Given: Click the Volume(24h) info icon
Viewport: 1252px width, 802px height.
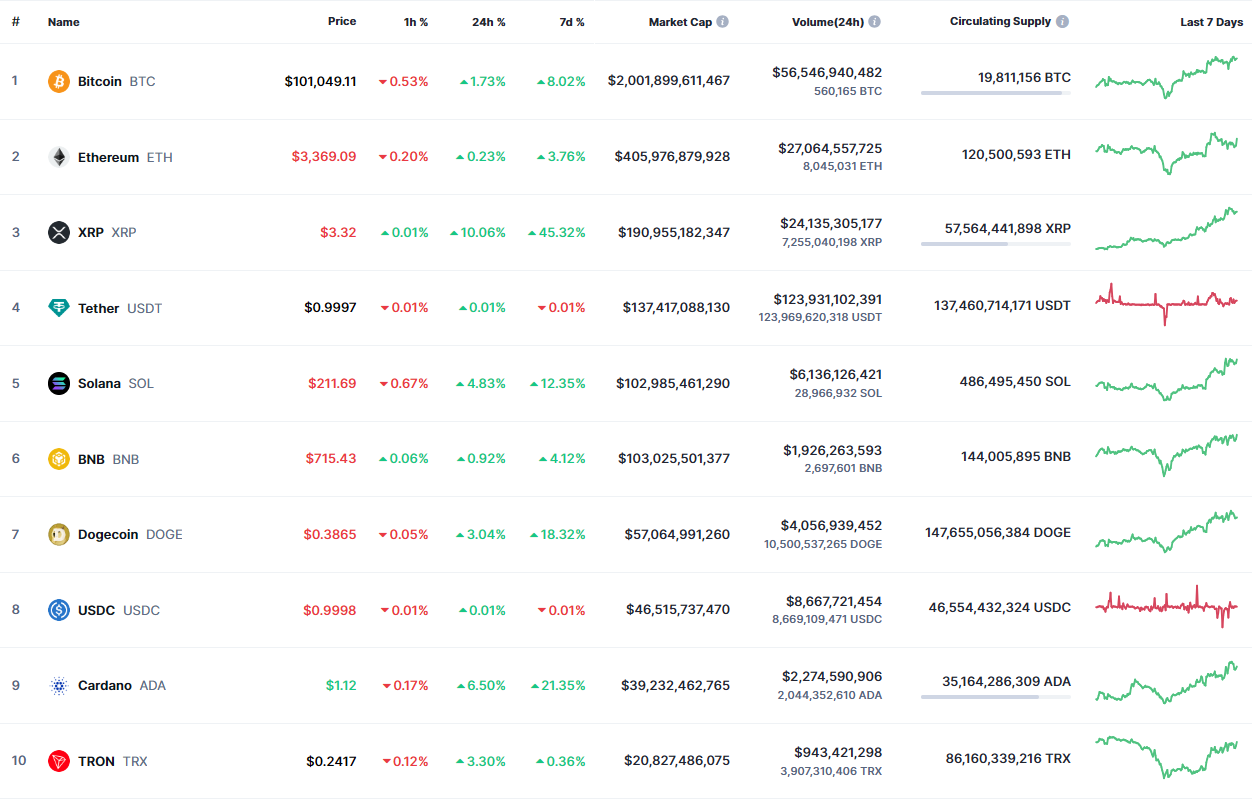Looking at the screenshot, I should (874, 21).
